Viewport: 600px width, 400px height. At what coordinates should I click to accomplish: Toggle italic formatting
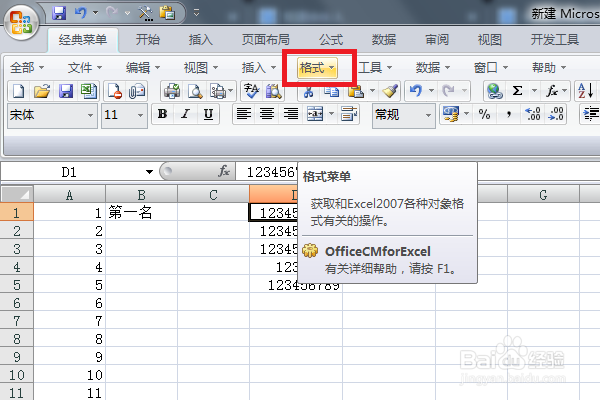pos(186,114)
